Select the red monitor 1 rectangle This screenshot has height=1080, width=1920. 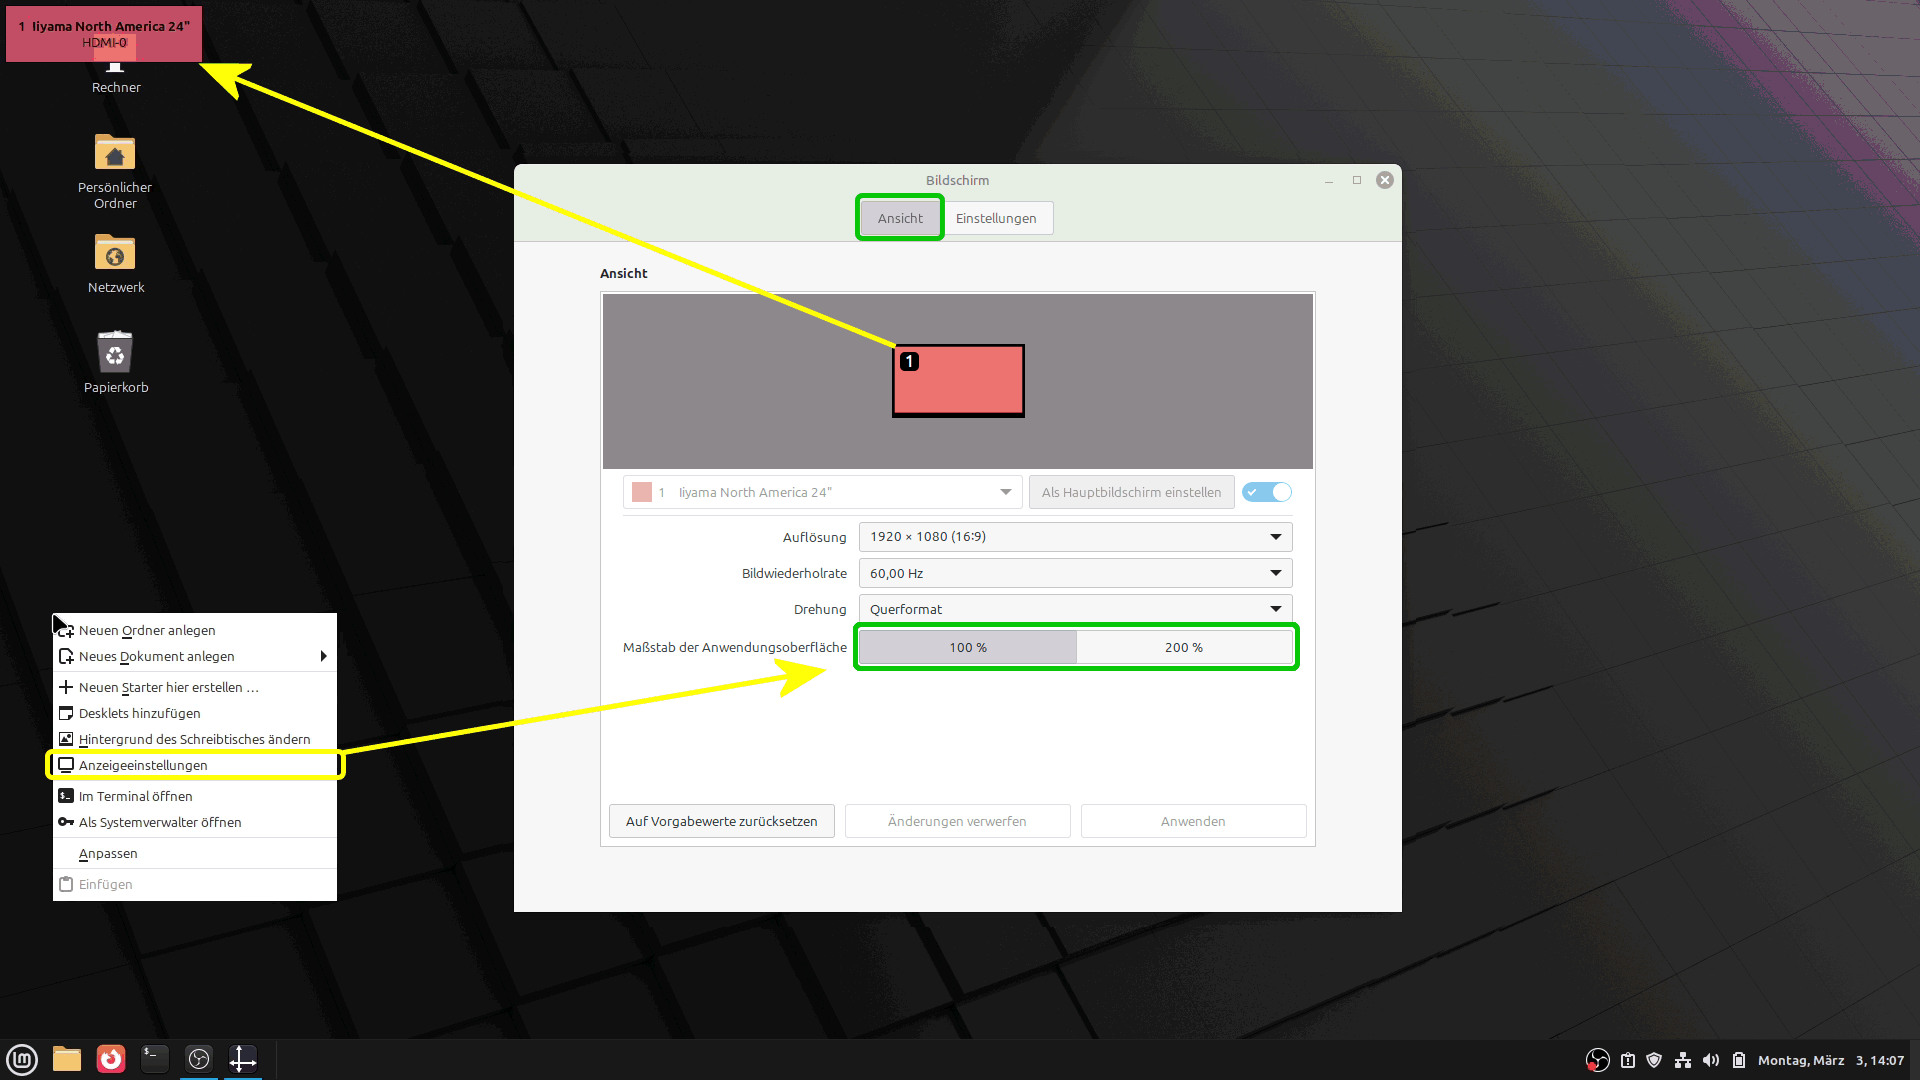click(x=958, y=382)
